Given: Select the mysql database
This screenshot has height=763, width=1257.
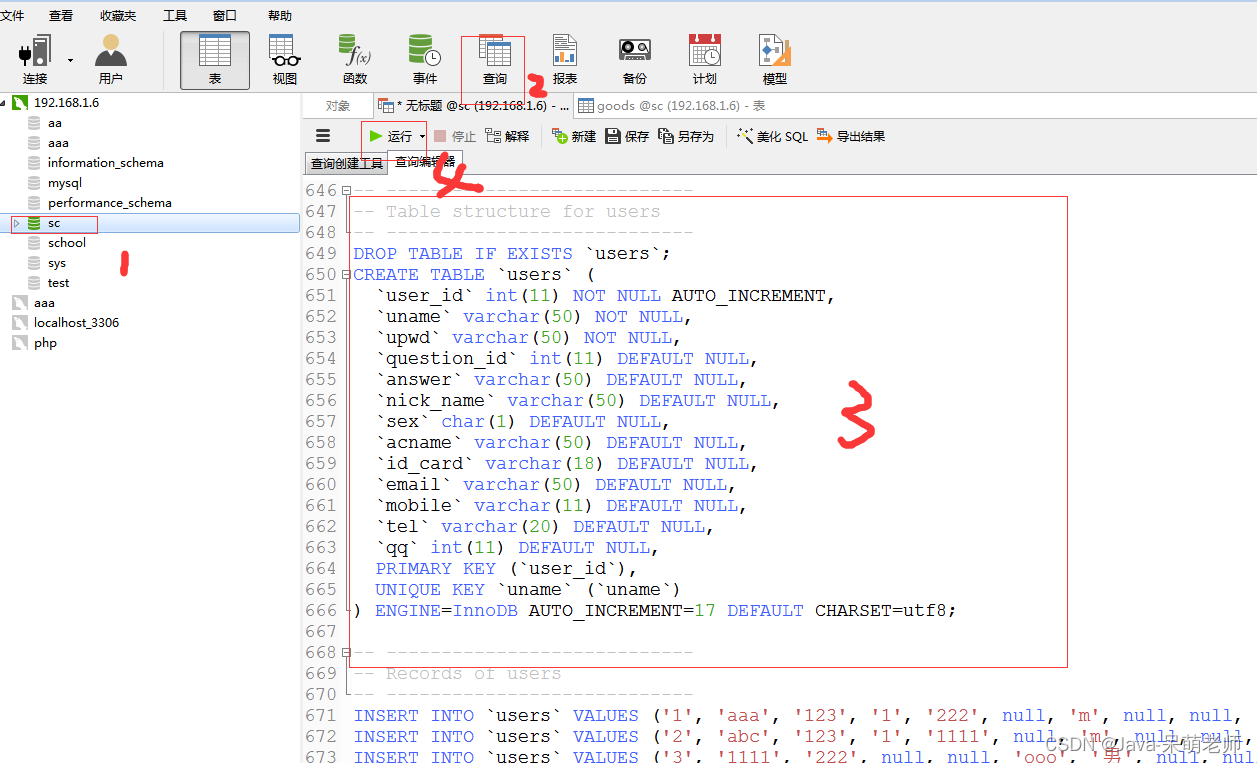Looking at the screenshot, I should (x=64, y=183).
